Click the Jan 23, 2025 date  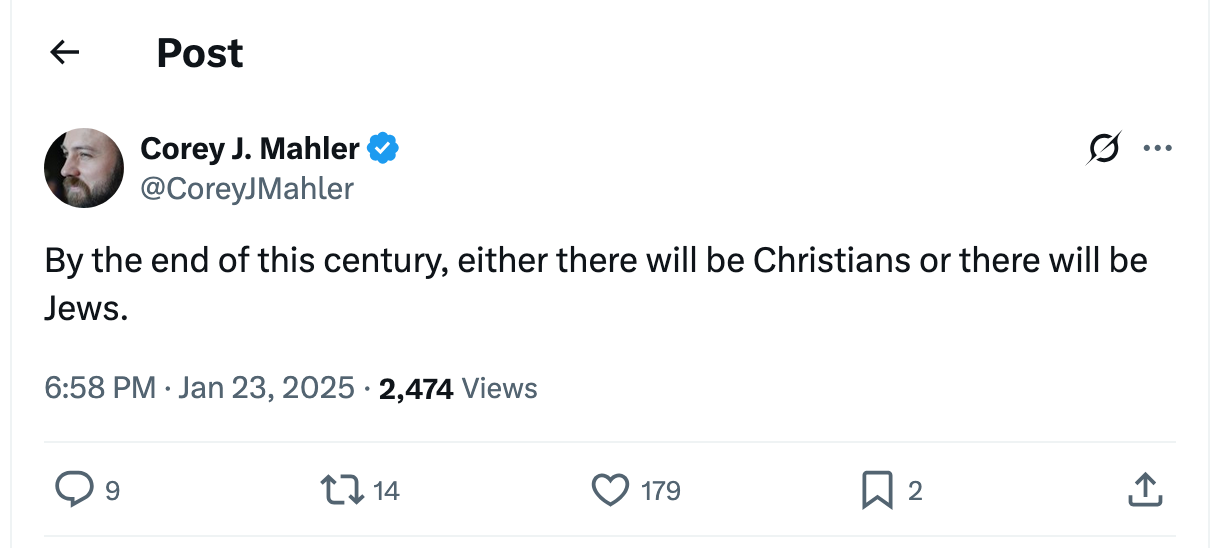[266, 388]
